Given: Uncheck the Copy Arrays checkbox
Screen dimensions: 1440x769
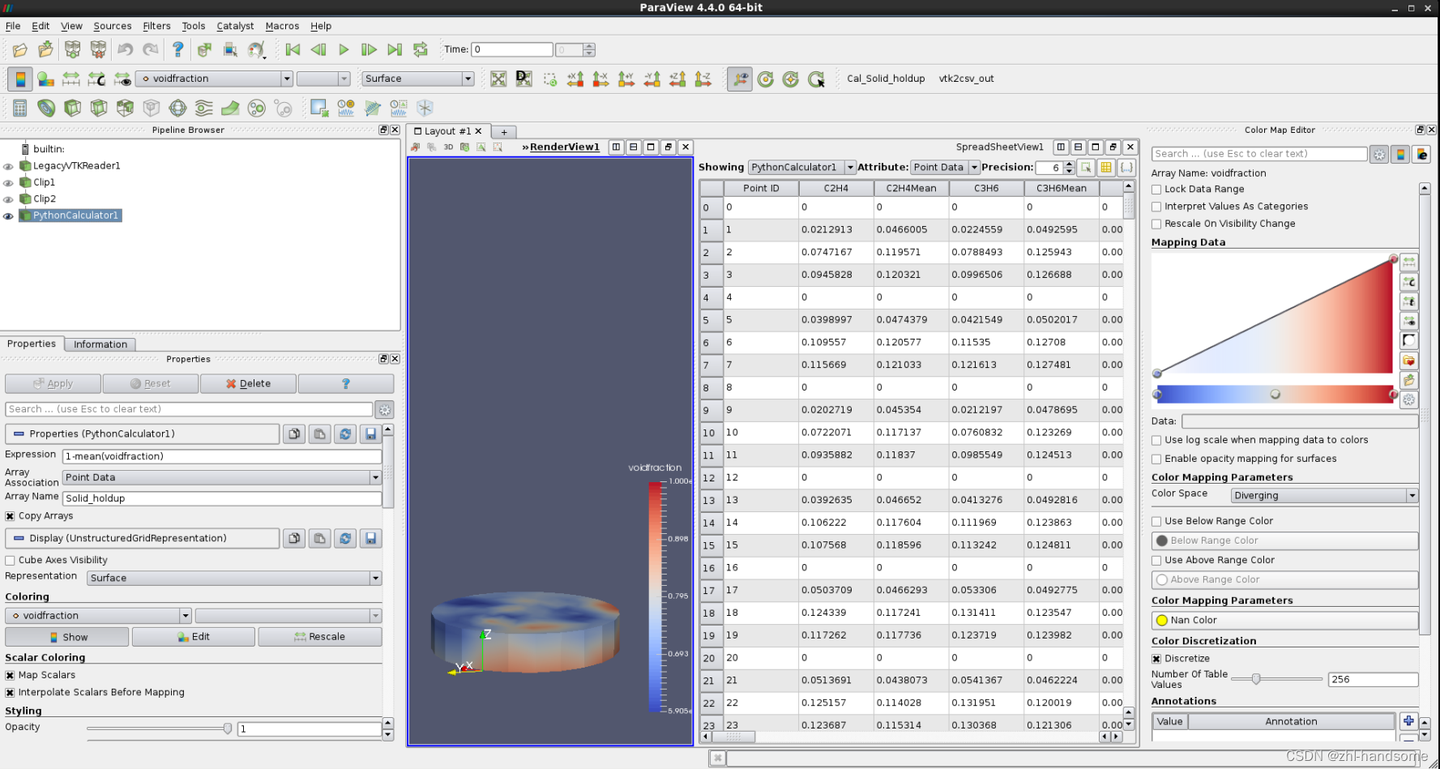Looking at the screenshot, I should [x=11, y=516].
